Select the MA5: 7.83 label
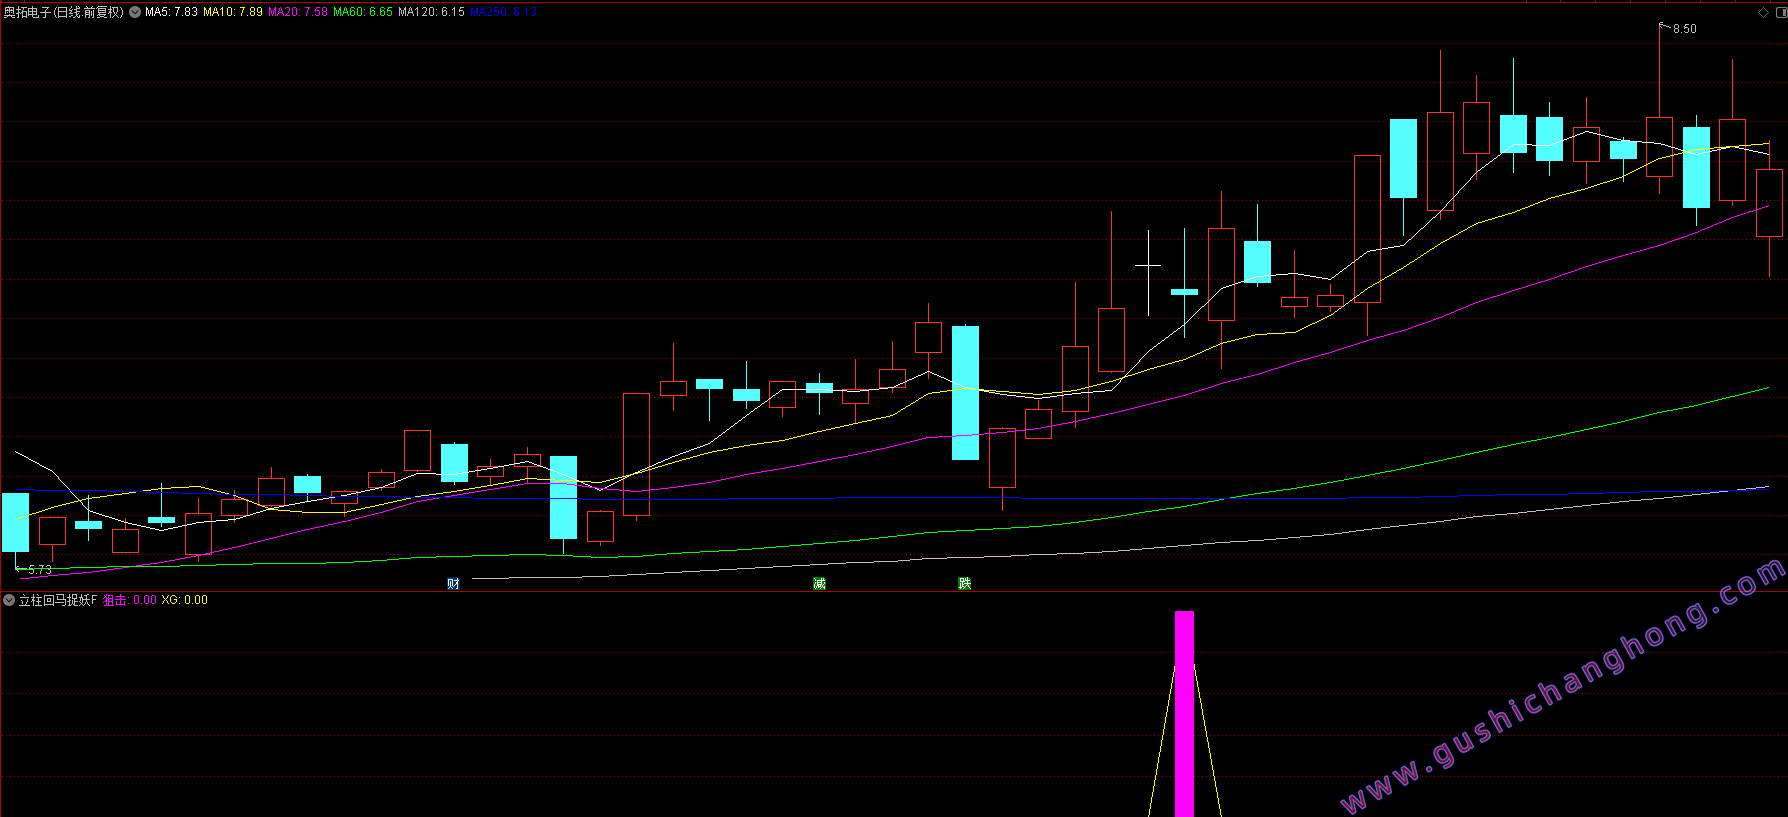 (171, 12)
